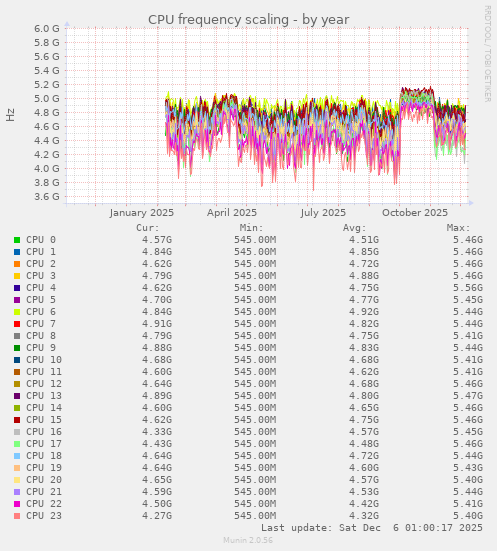This screenshot has height=551, width=497.
Task: Click the 'January 2025' x-axis label
Action: coord(142,213)
